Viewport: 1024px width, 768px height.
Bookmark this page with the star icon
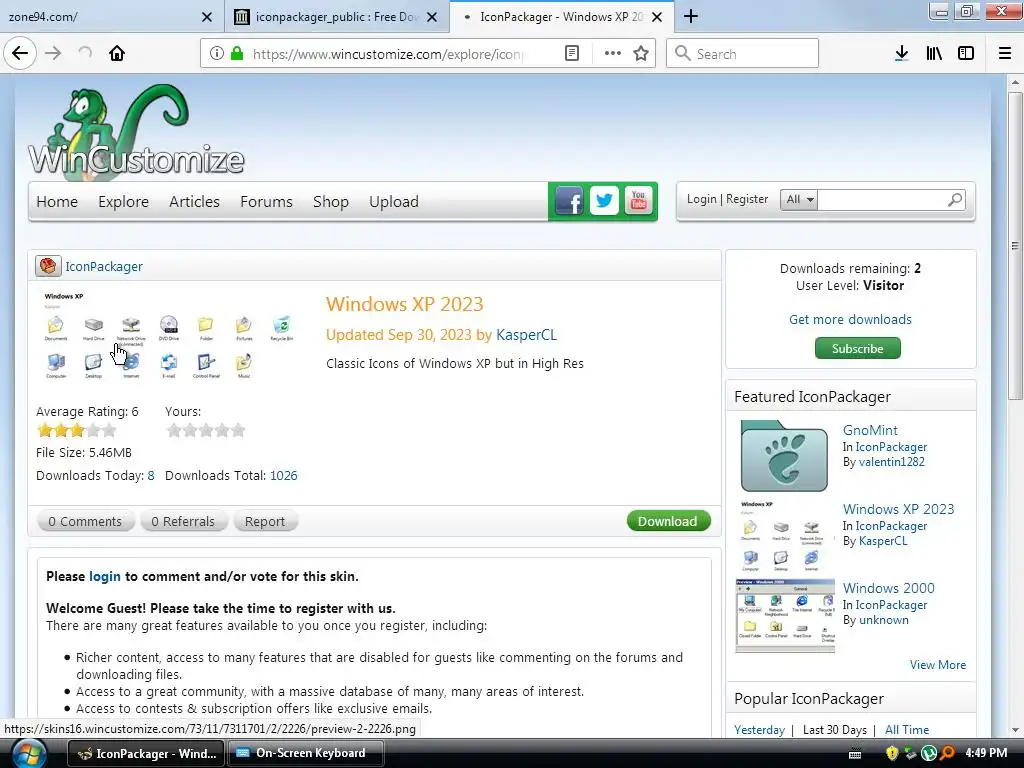point(641,54)
